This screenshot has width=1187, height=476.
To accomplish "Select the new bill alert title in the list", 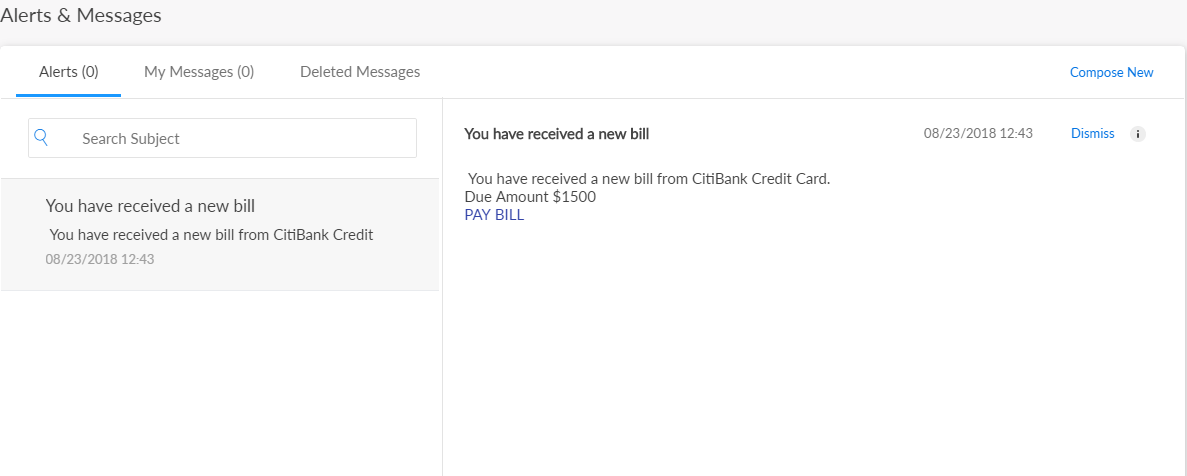I will click(x=150, y=207).
